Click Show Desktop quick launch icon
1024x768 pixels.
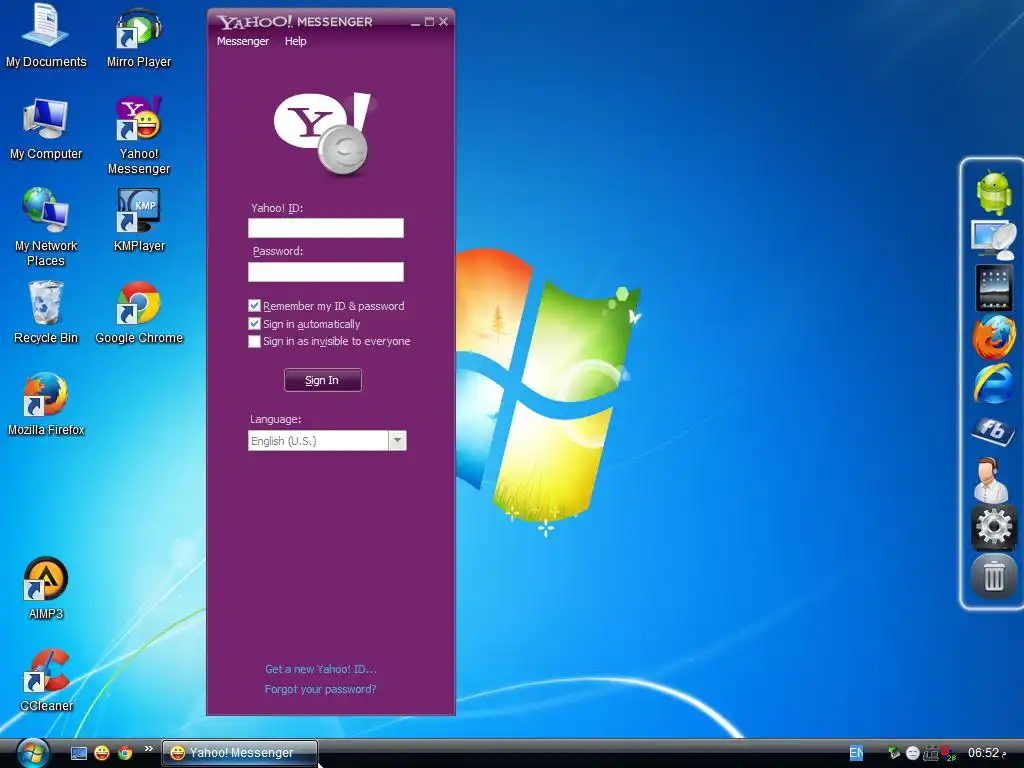[79, 753]
